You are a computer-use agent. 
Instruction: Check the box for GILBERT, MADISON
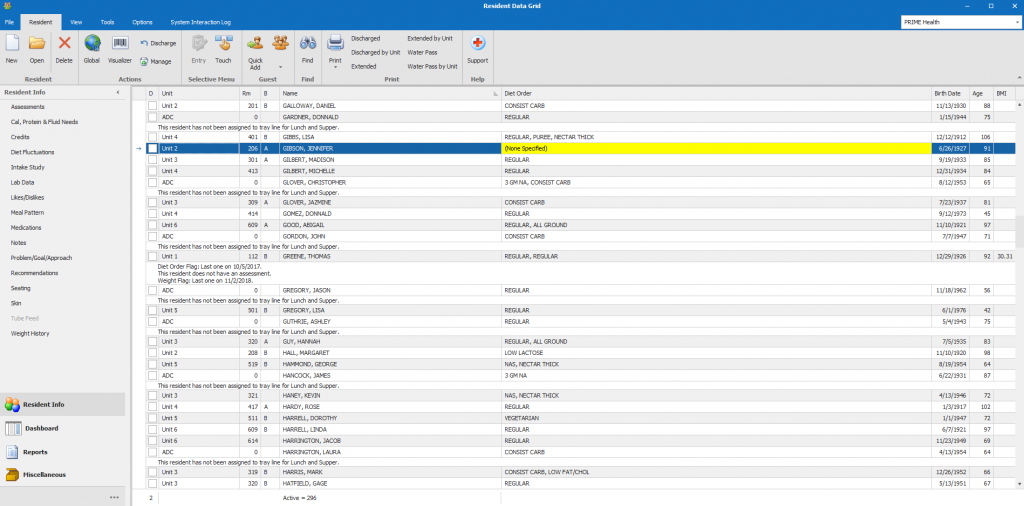[x=153, y=159]
